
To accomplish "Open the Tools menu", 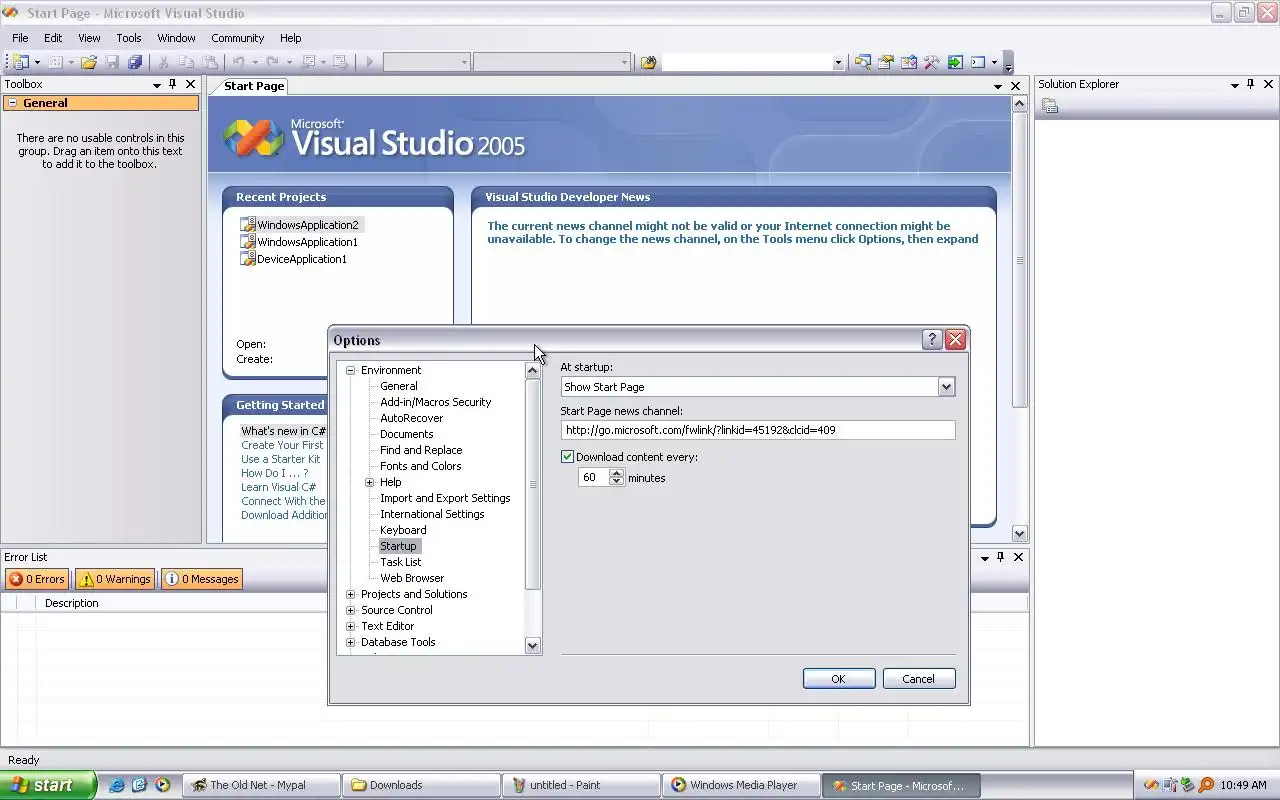I will pyautogui.click(x=129, y=38).
